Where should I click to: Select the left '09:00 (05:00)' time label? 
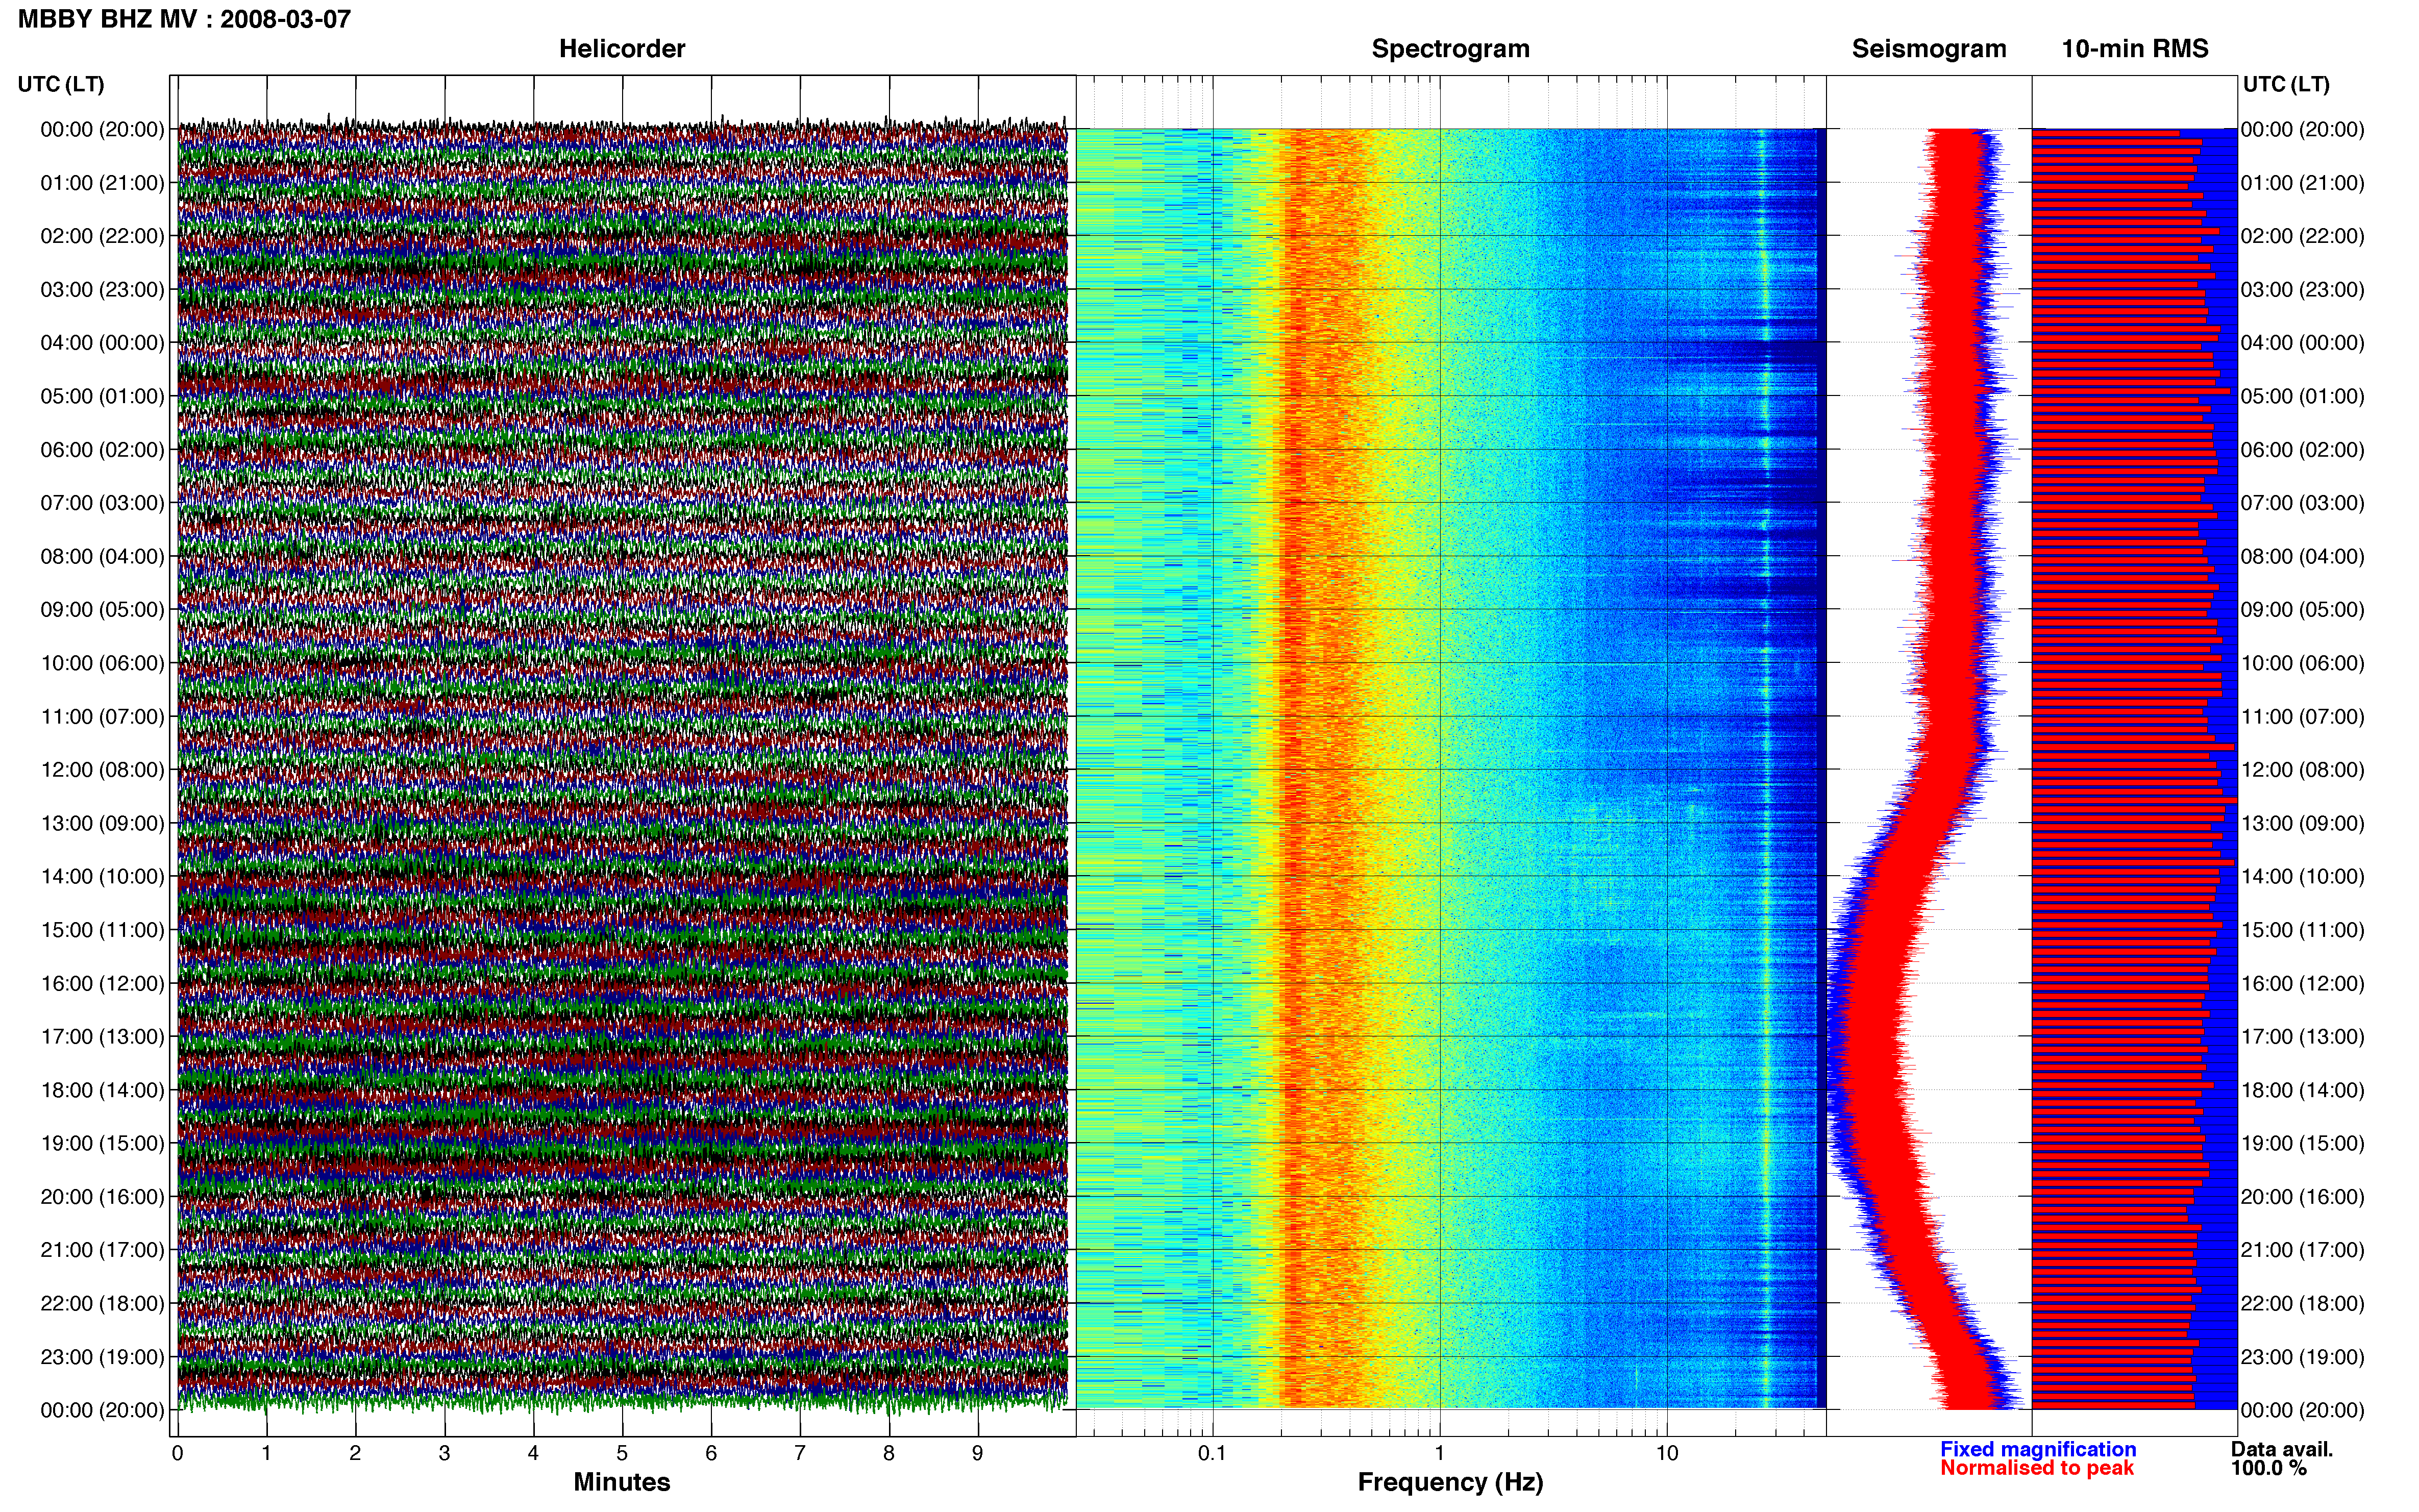click(102, 610)
